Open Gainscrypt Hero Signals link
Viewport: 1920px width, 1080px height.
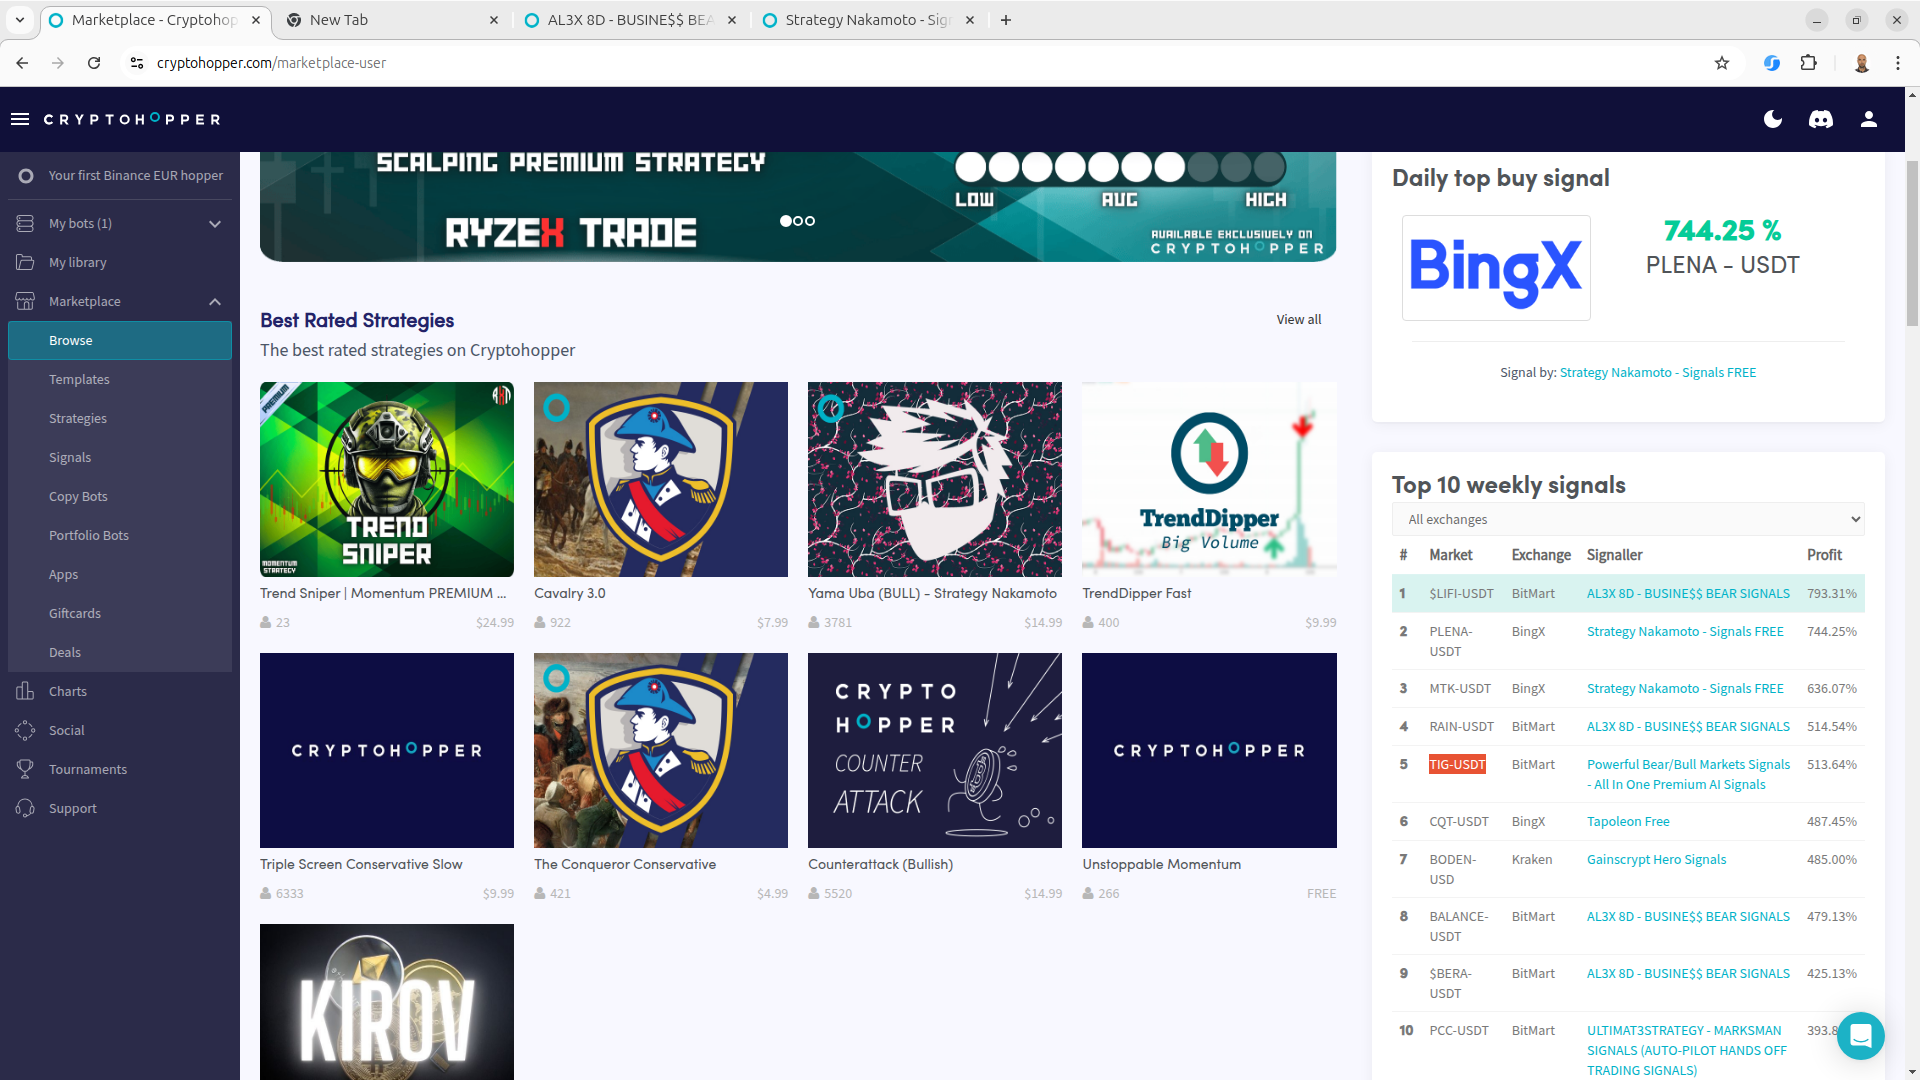click(1656, 860)
